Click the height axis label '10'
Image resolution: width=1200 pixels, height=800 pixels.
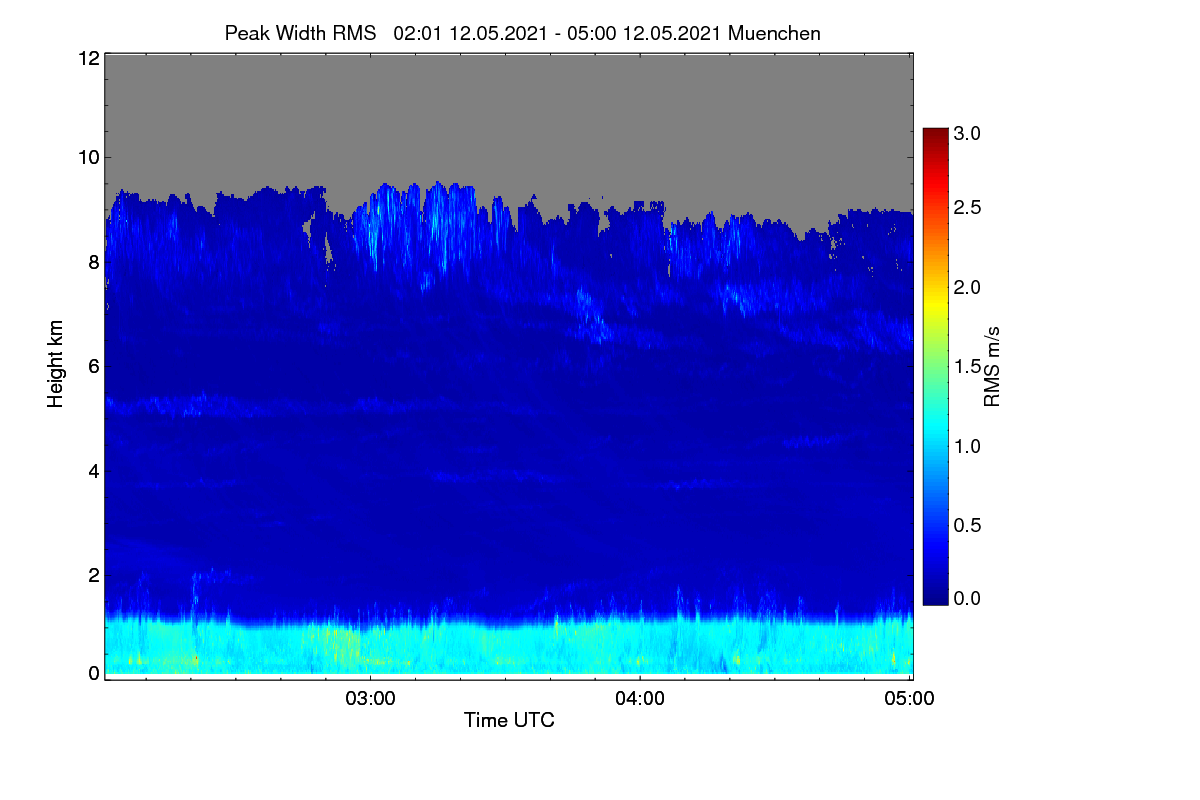(88, 157)
